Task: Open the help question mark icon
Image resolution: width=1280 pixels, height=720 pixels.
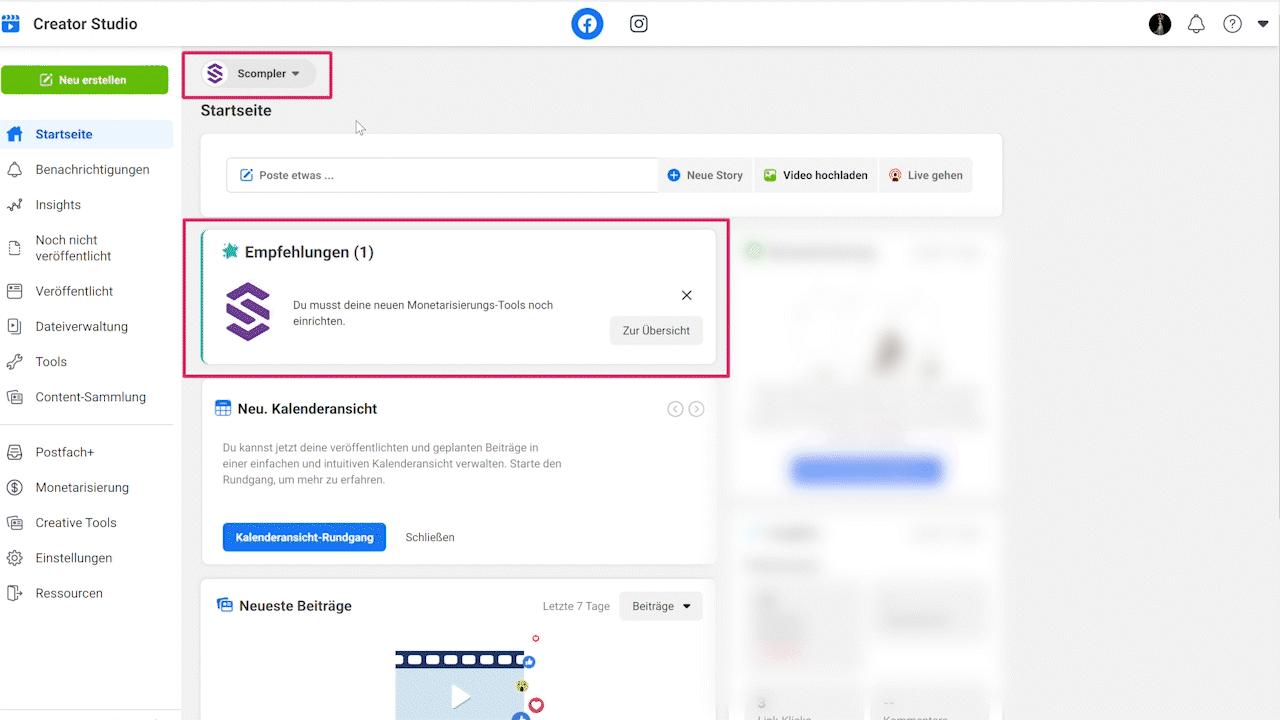Action: point(1232,24)
